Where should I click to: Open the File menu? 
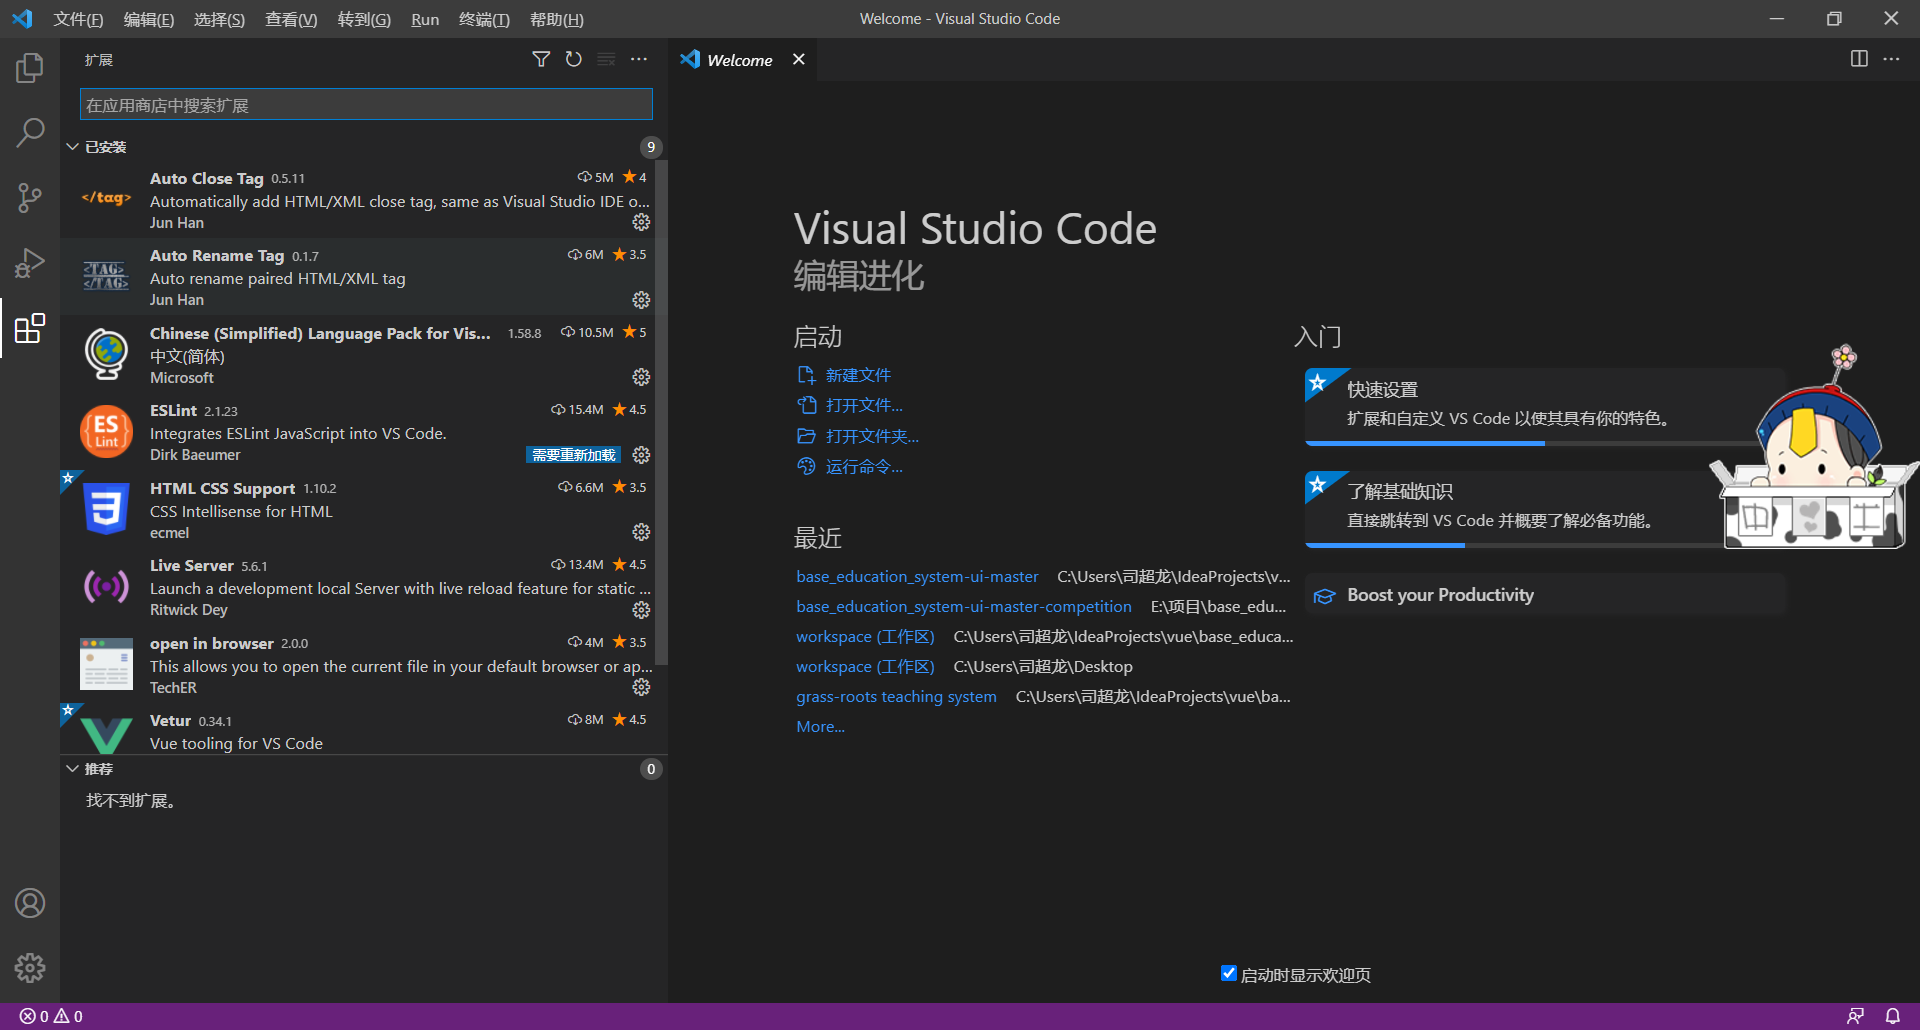(78, 19)
